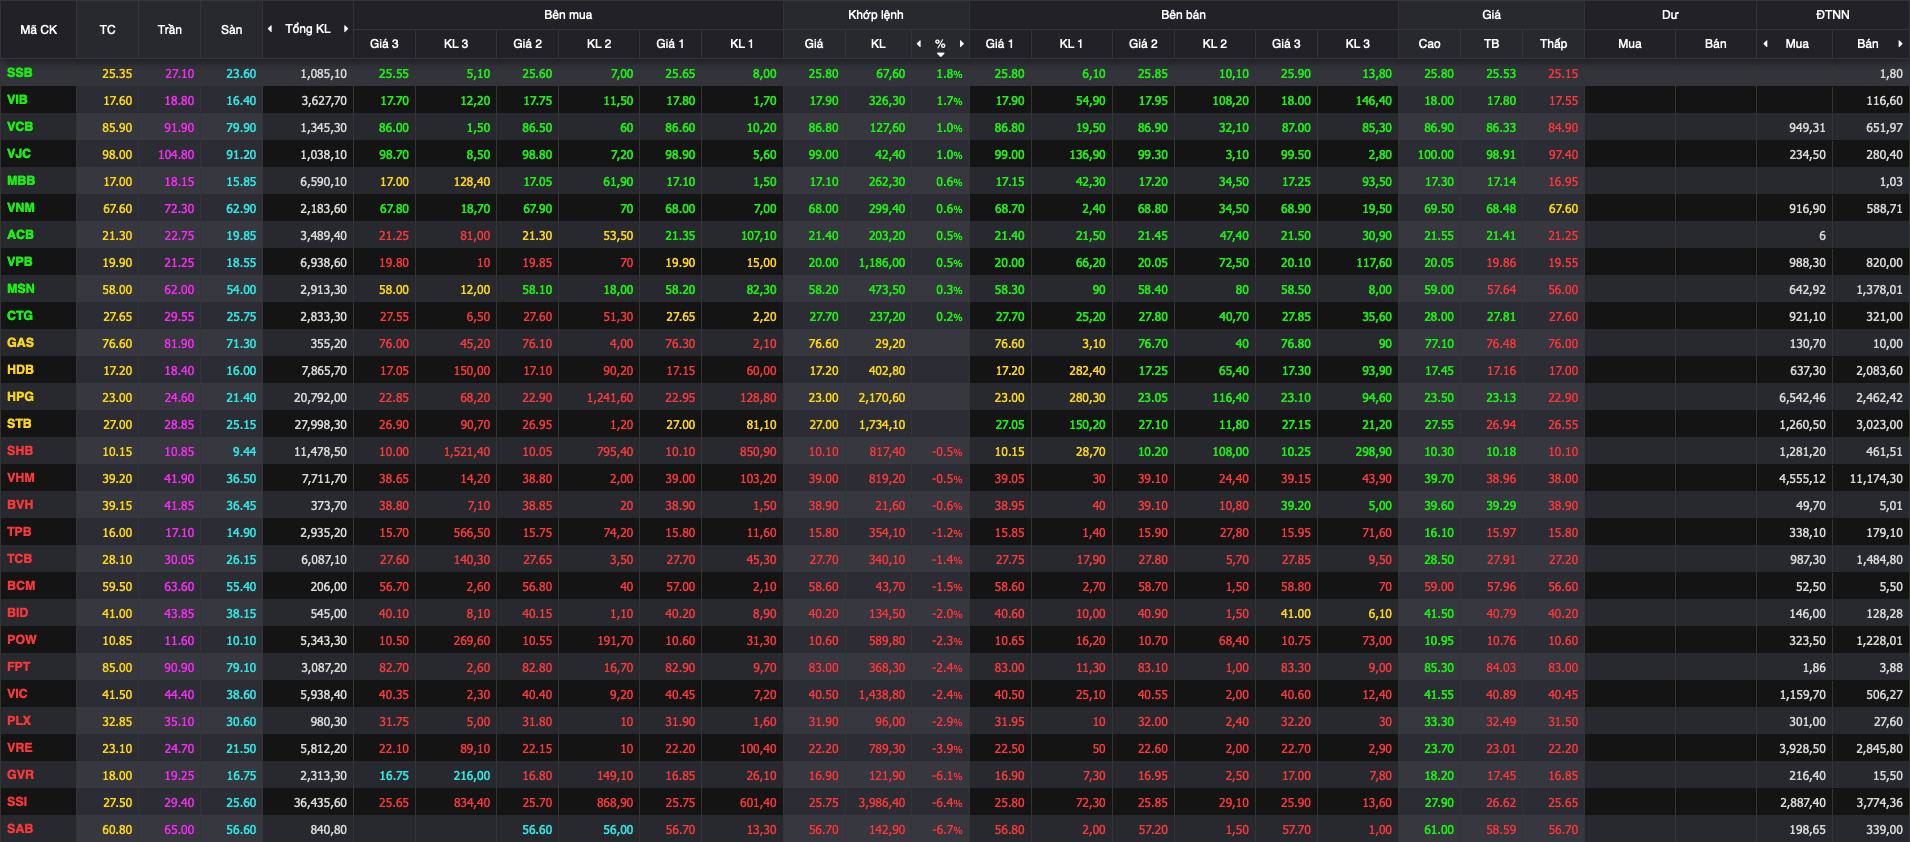Open the VCB stock symbol
The width and height of the screenshot is (1910, 842).
20,127
